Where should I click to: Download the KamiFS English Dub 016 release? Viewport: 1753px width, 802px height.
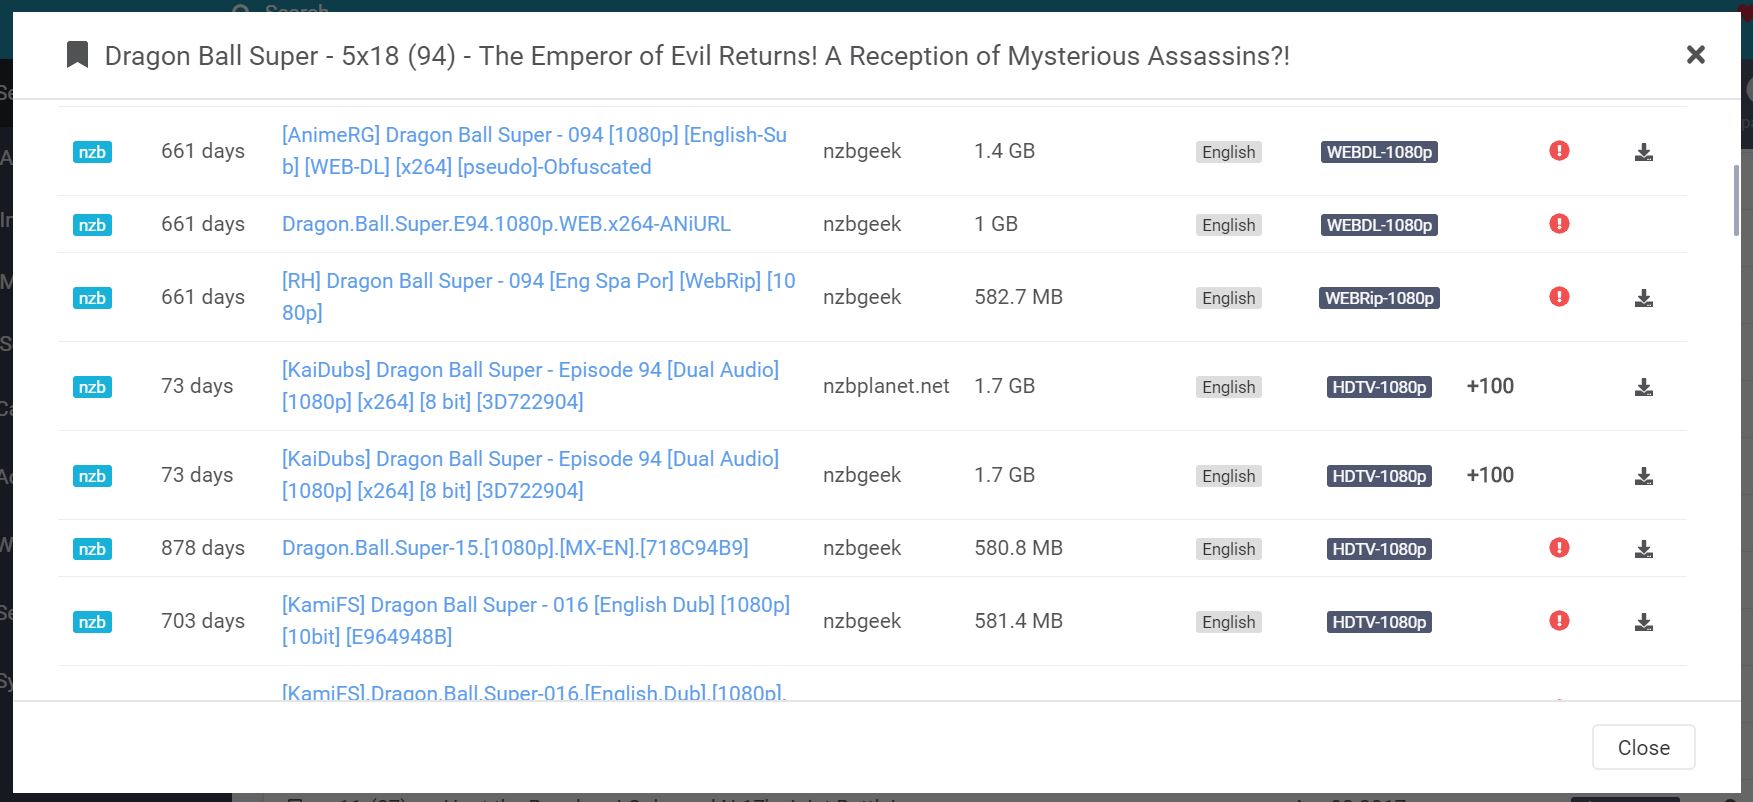pos(1643,621)
